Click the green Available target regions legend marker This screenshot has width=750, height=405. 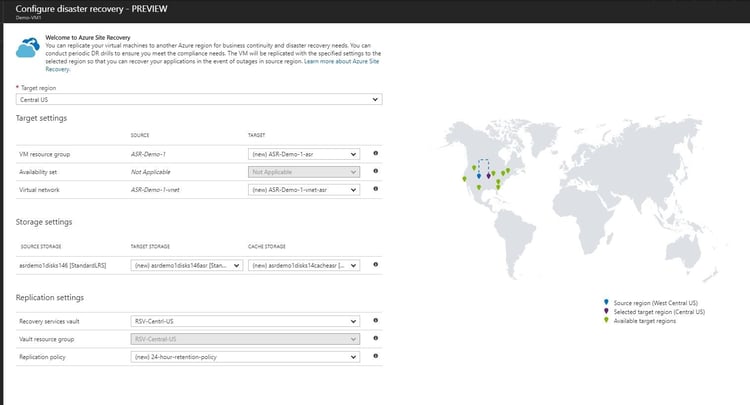click(x=606, y=320)
